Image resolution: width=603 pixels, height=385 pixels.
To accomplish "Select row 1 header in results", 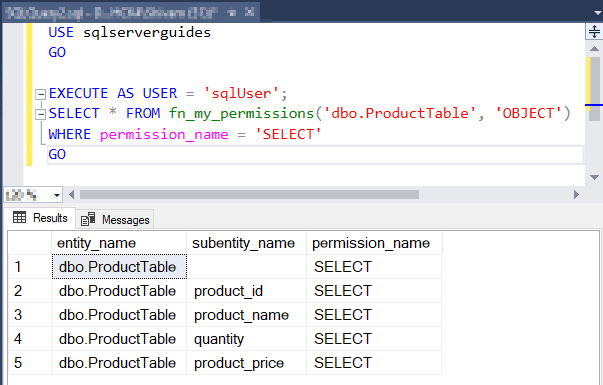I will 30,267.
